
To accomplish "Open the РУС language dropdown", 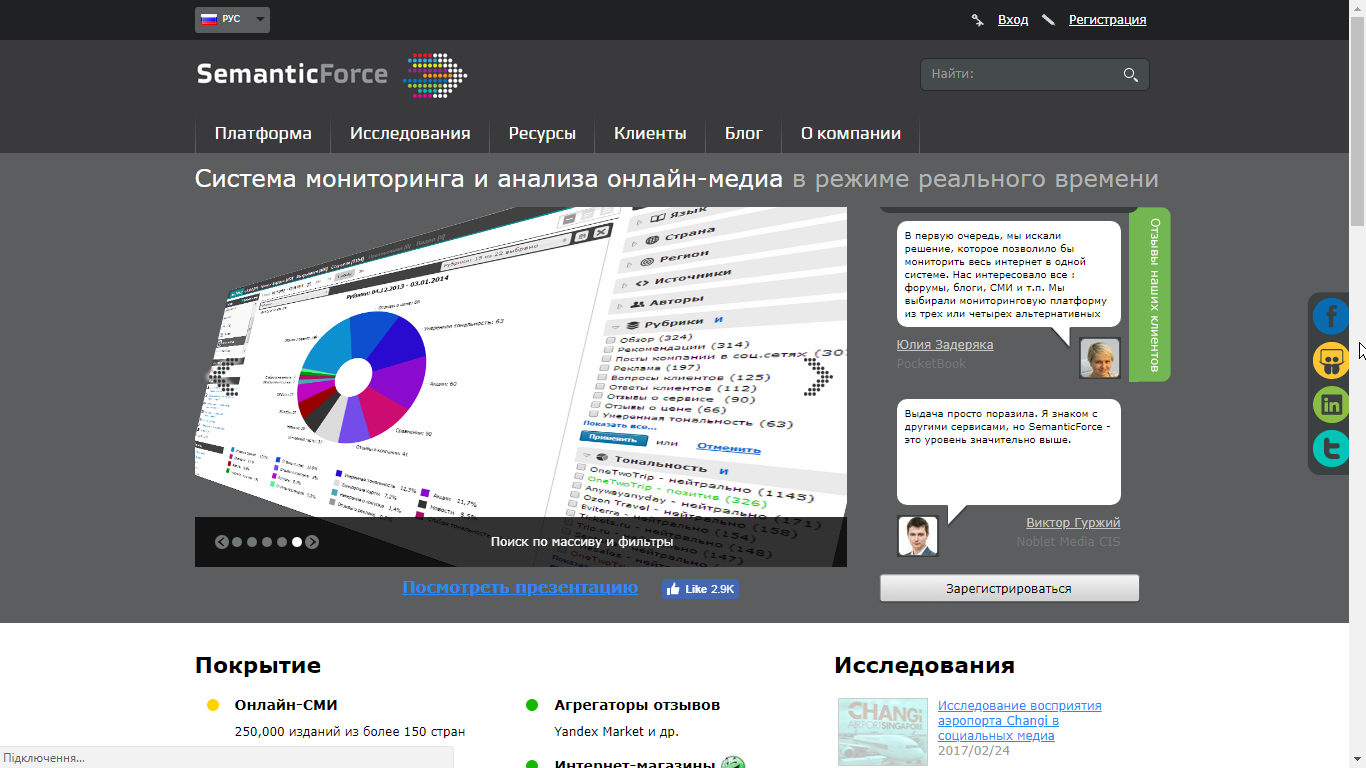I will (x=232, y=19).
